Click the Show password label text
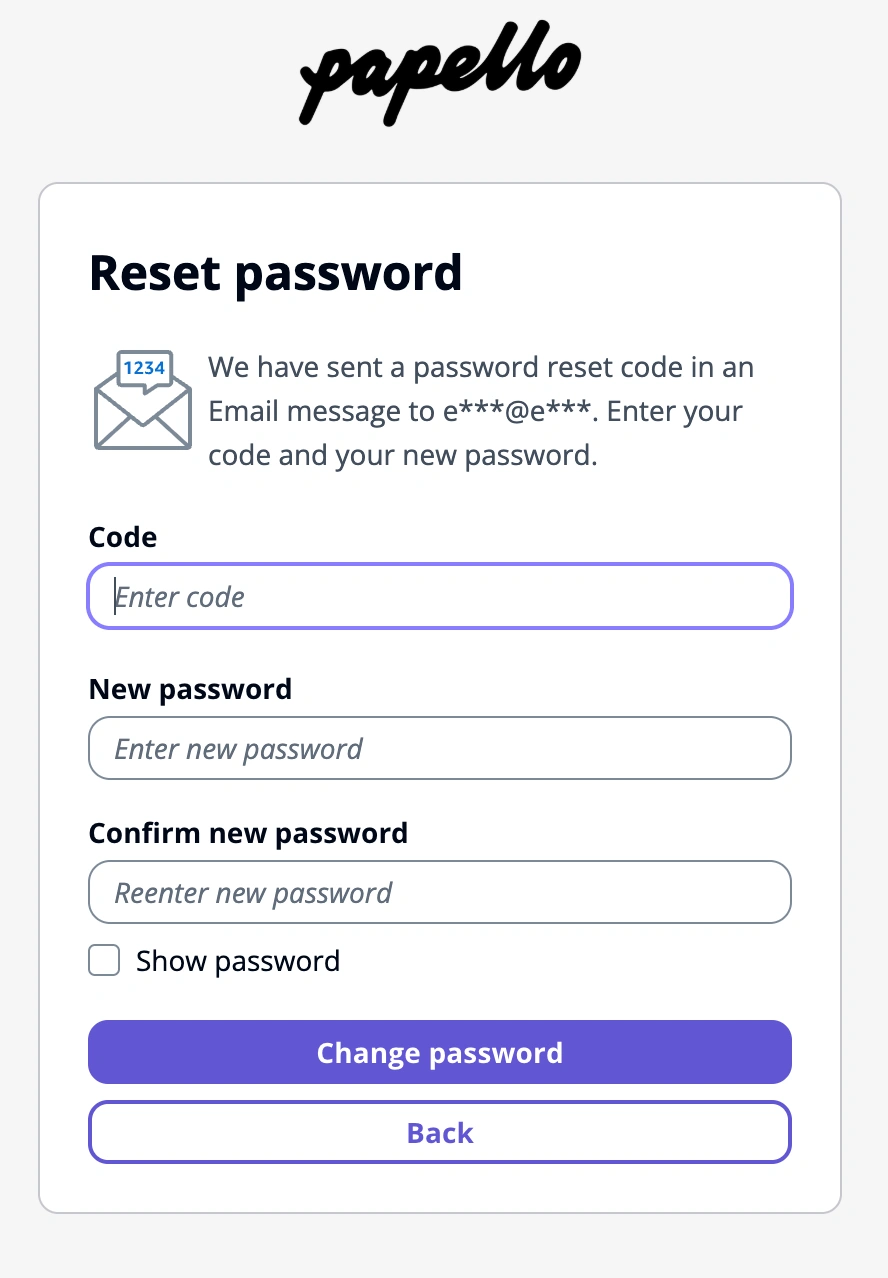Screen dimensions: 888x1278 click(238, 960)
